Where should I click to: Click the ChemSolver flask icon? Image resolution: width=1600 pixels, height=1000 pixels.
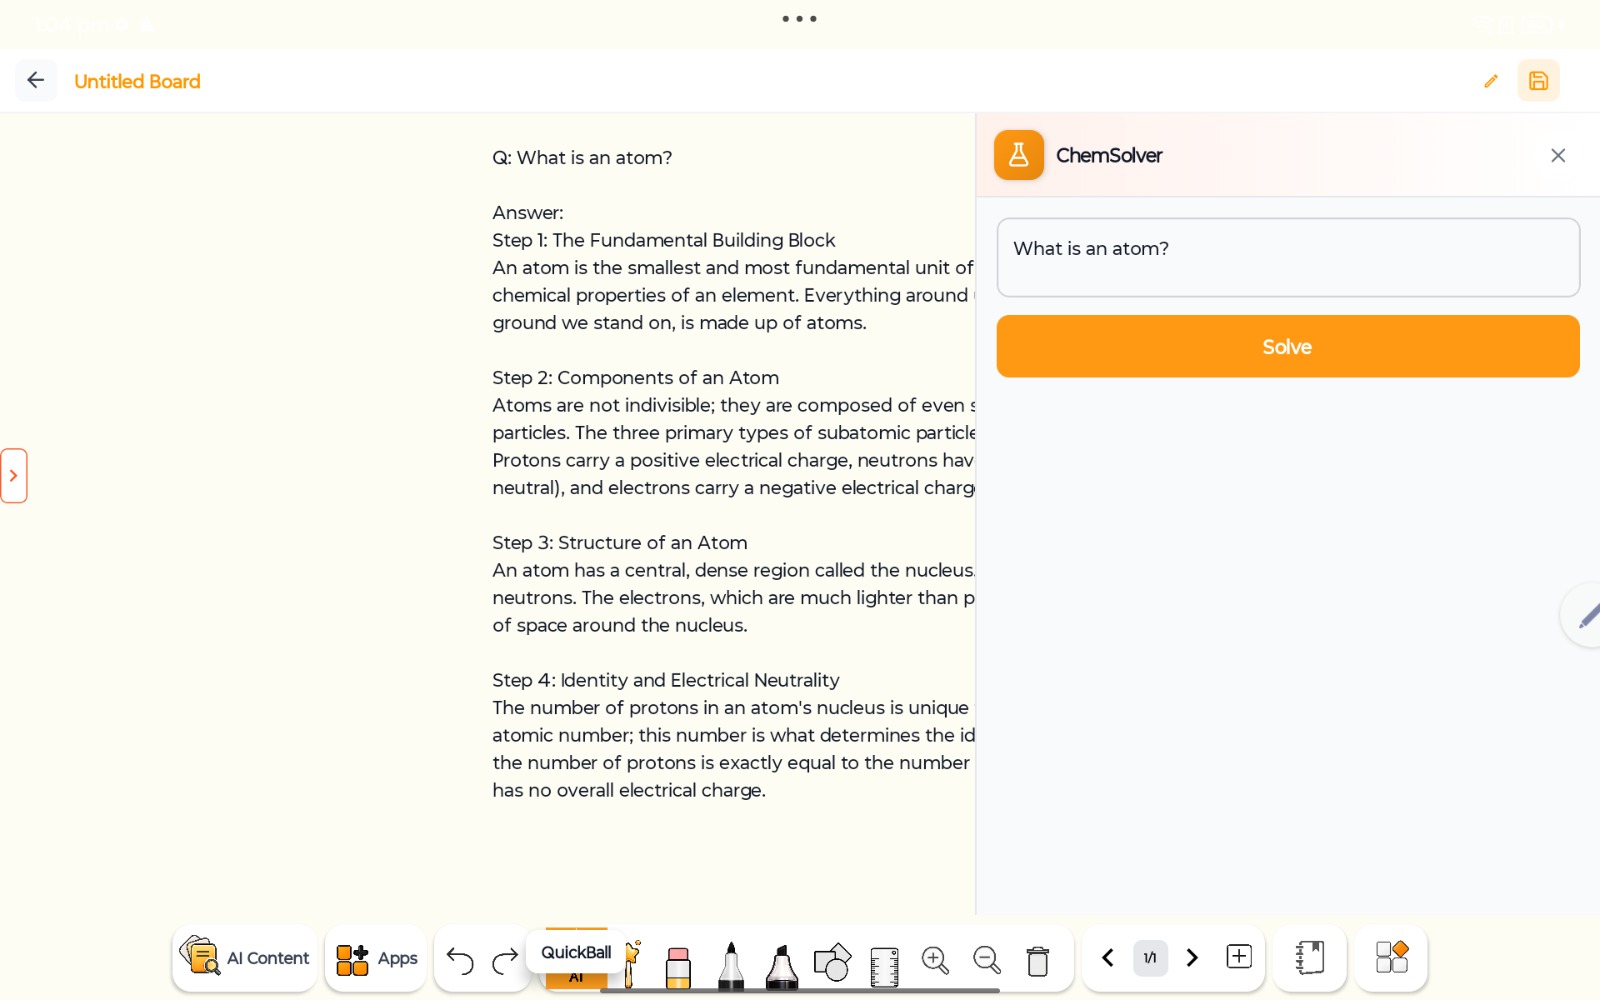tap(1019, 155)
